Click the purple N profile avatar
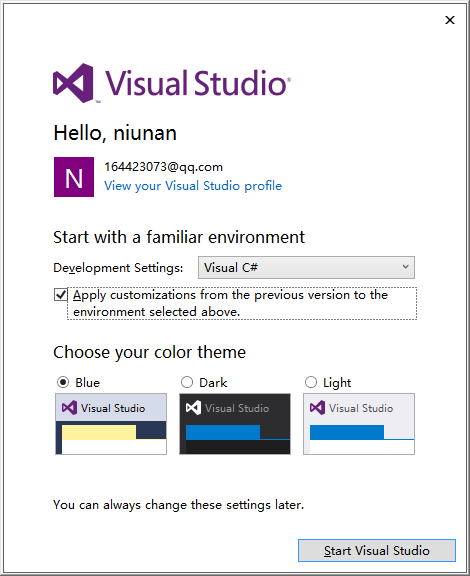This screenshot has width=470, height=576. 74,177
